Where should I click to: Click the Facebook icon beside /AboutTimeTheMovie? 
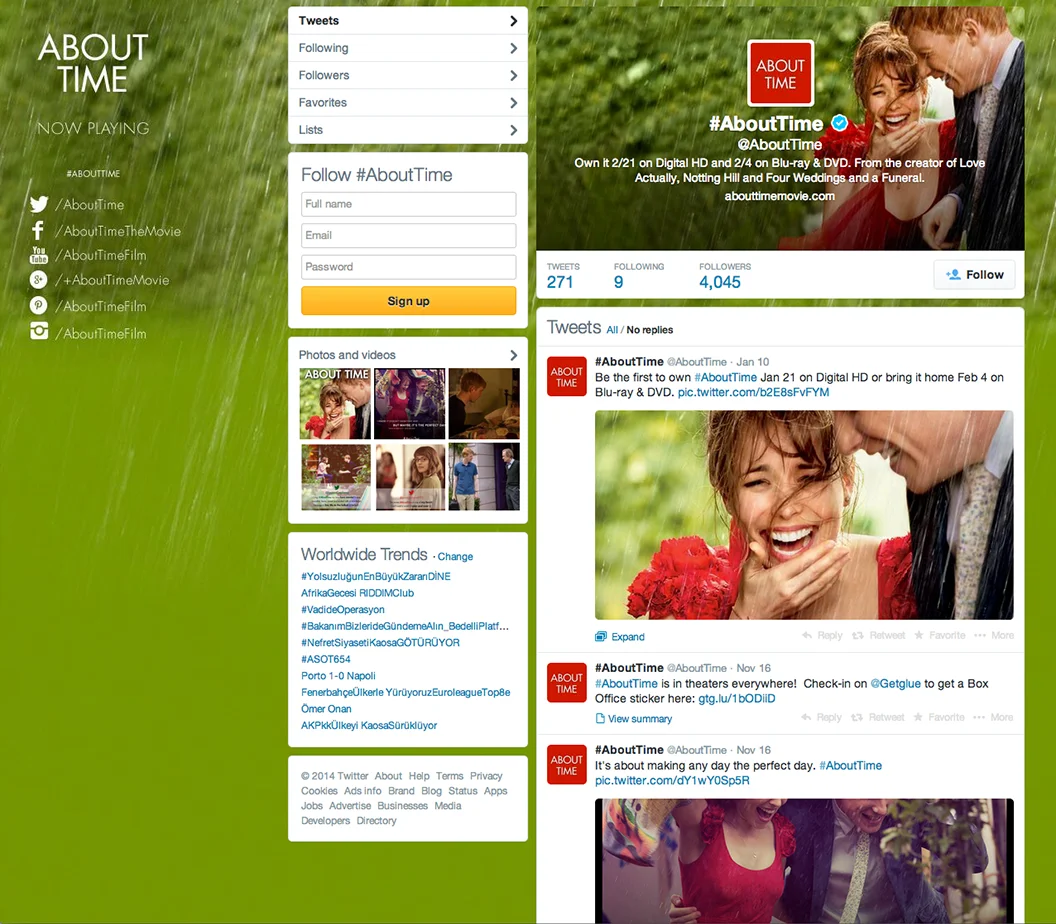pyautogui.click(x=38, y=231)
